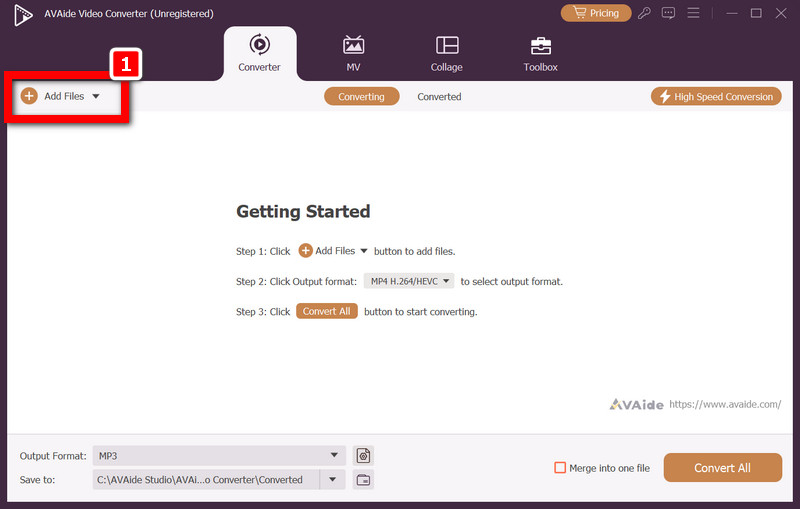Open the Output Format MP3 dropdown
The width and height of the screenshot is (800, 509).
219,455
